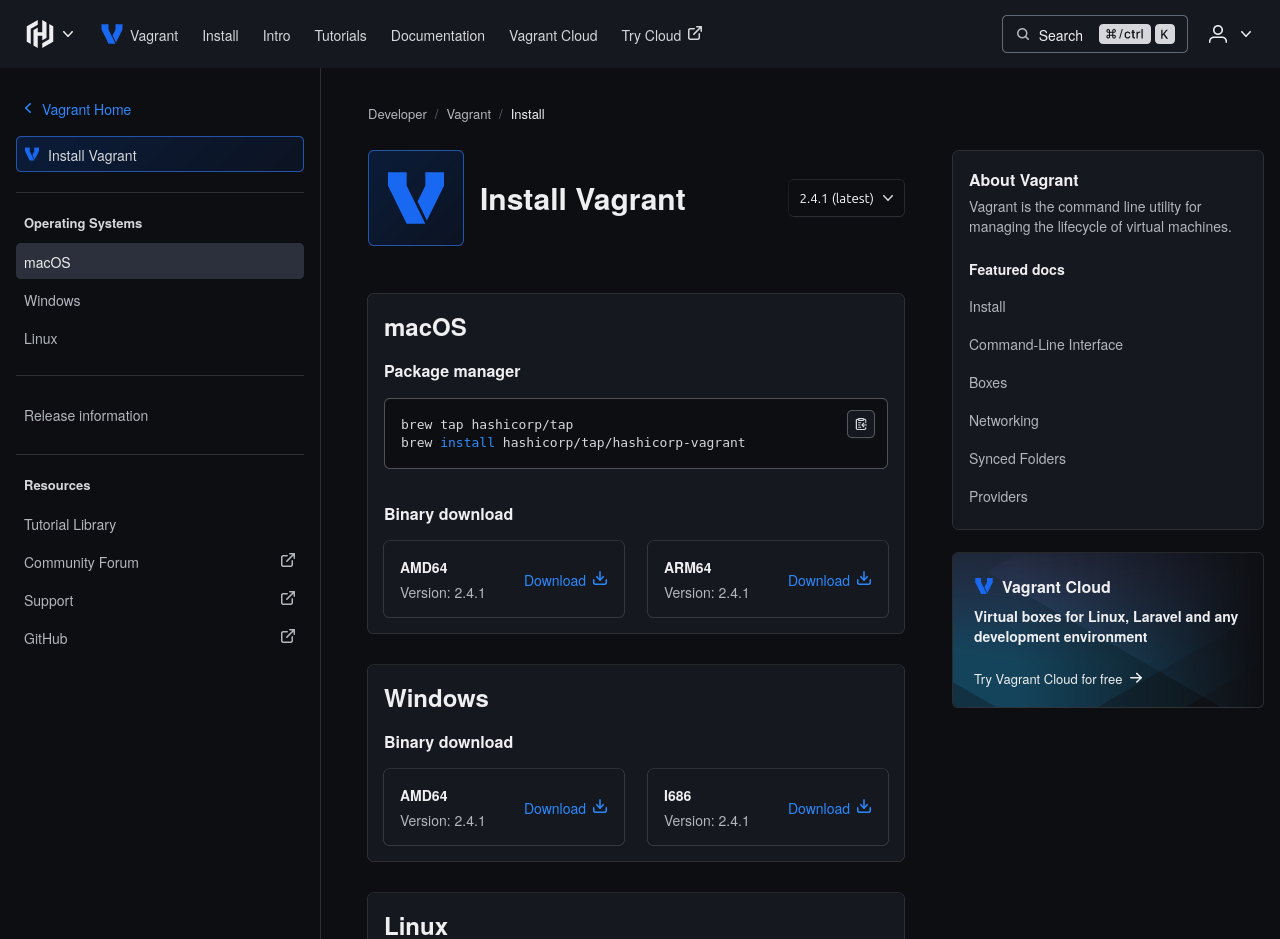Screen dimensions: 1280x939
Task: Click the HashiCorp logo in header
Action: click(x=39, y=34)
